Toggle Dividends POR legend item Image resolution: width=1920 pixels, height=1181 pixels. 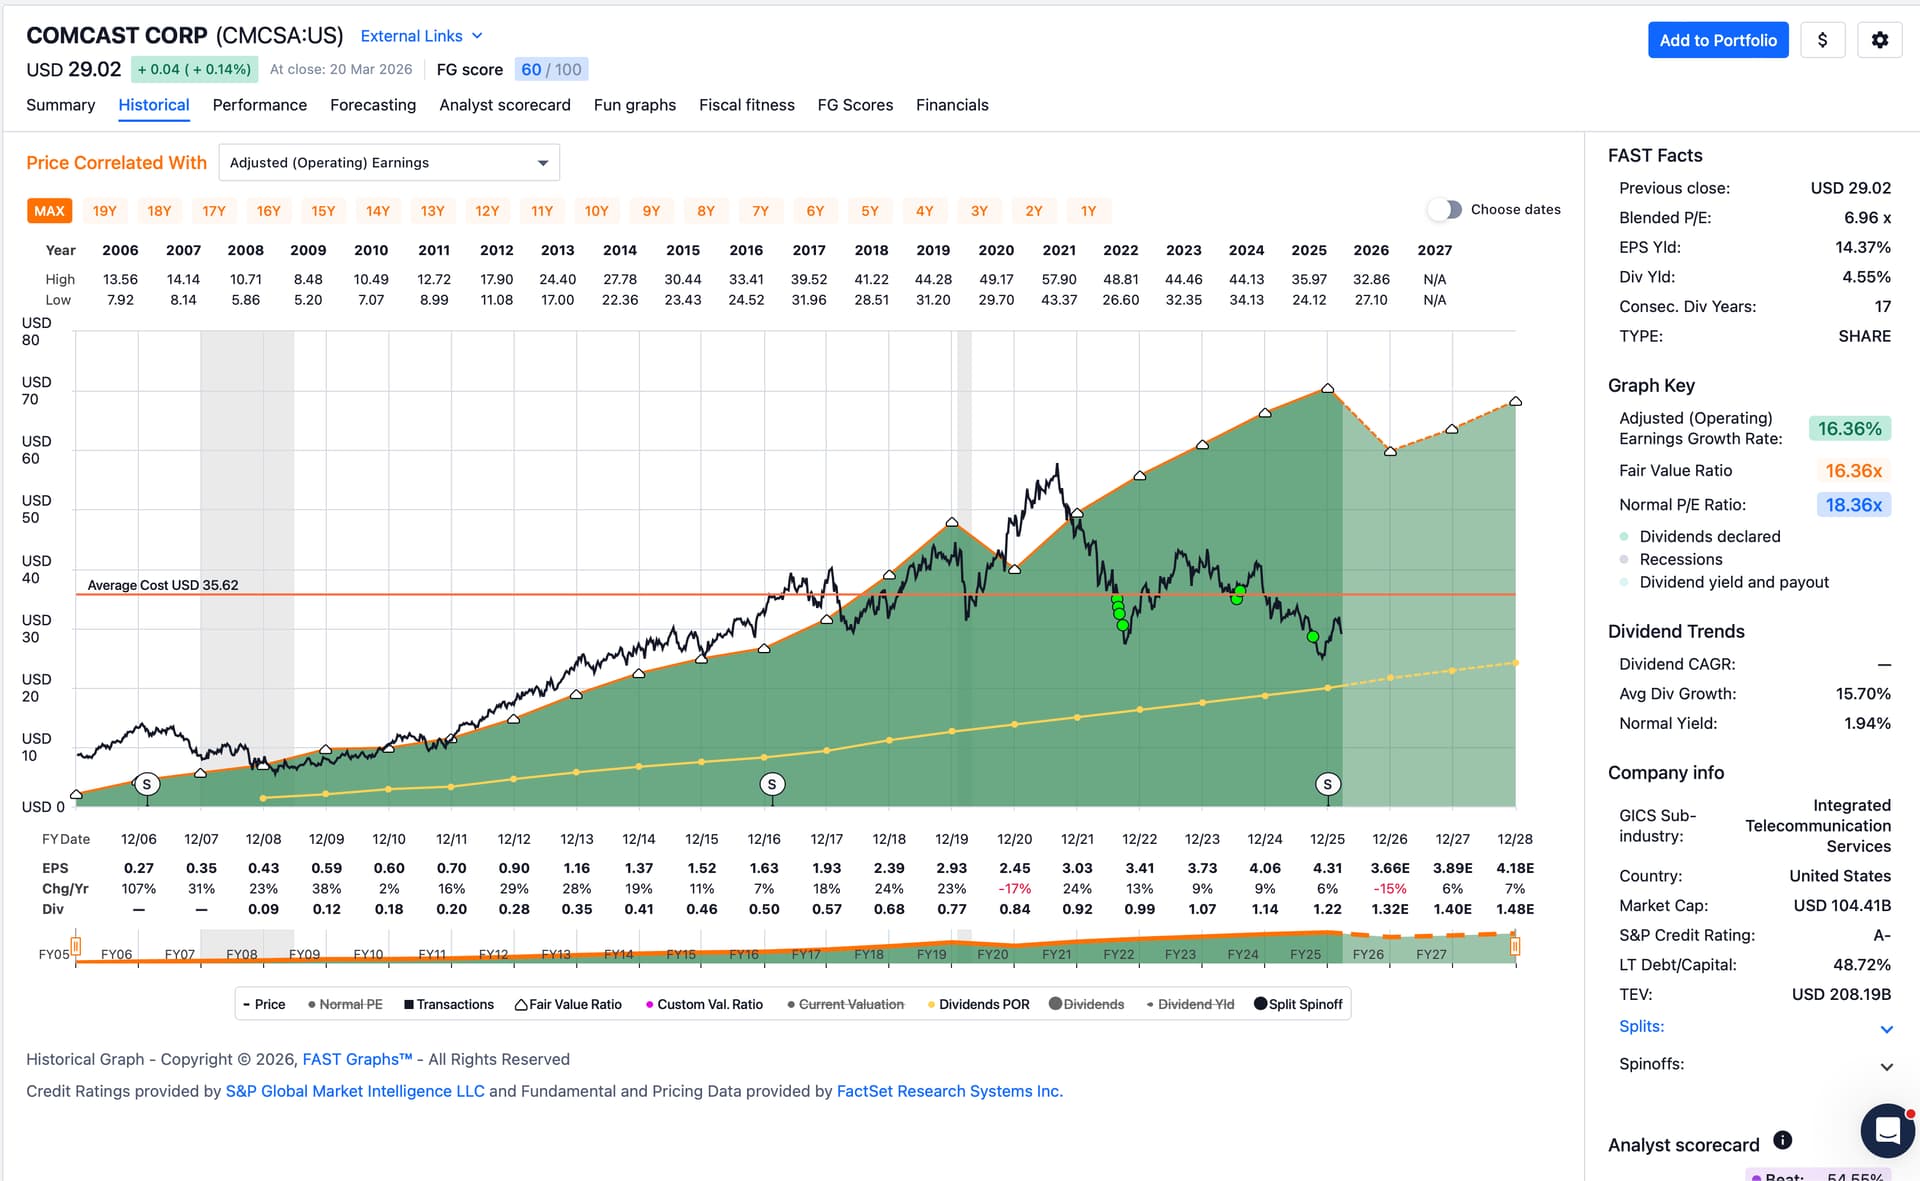click(978, 1004)
